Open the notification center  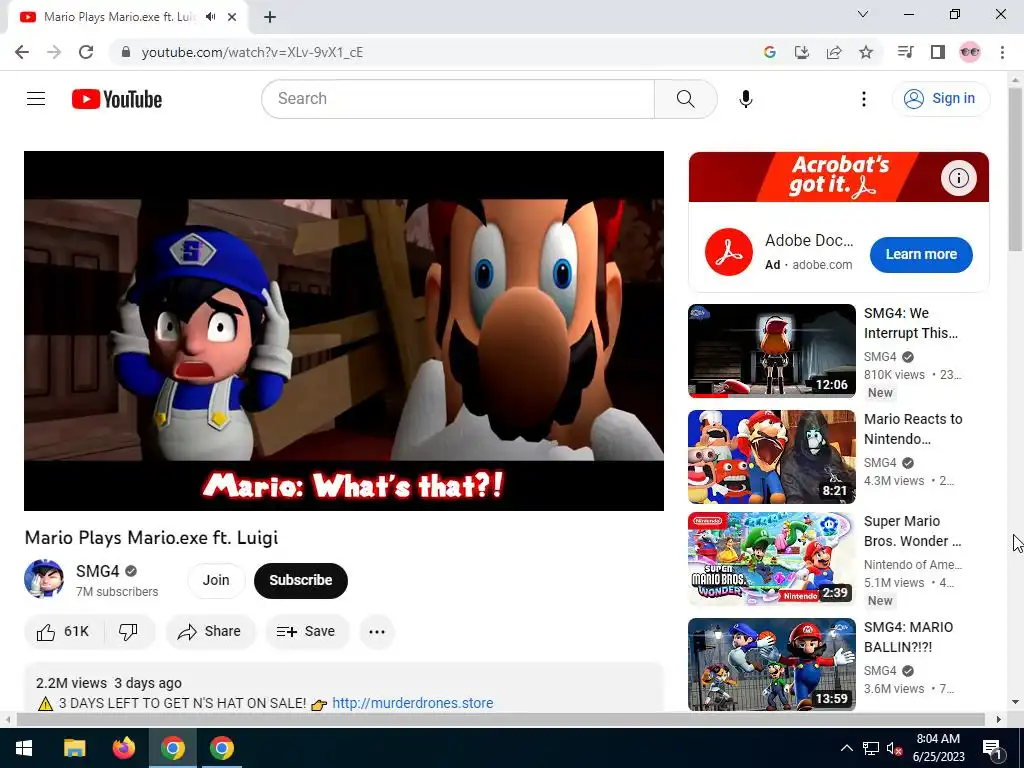point(992,748)
